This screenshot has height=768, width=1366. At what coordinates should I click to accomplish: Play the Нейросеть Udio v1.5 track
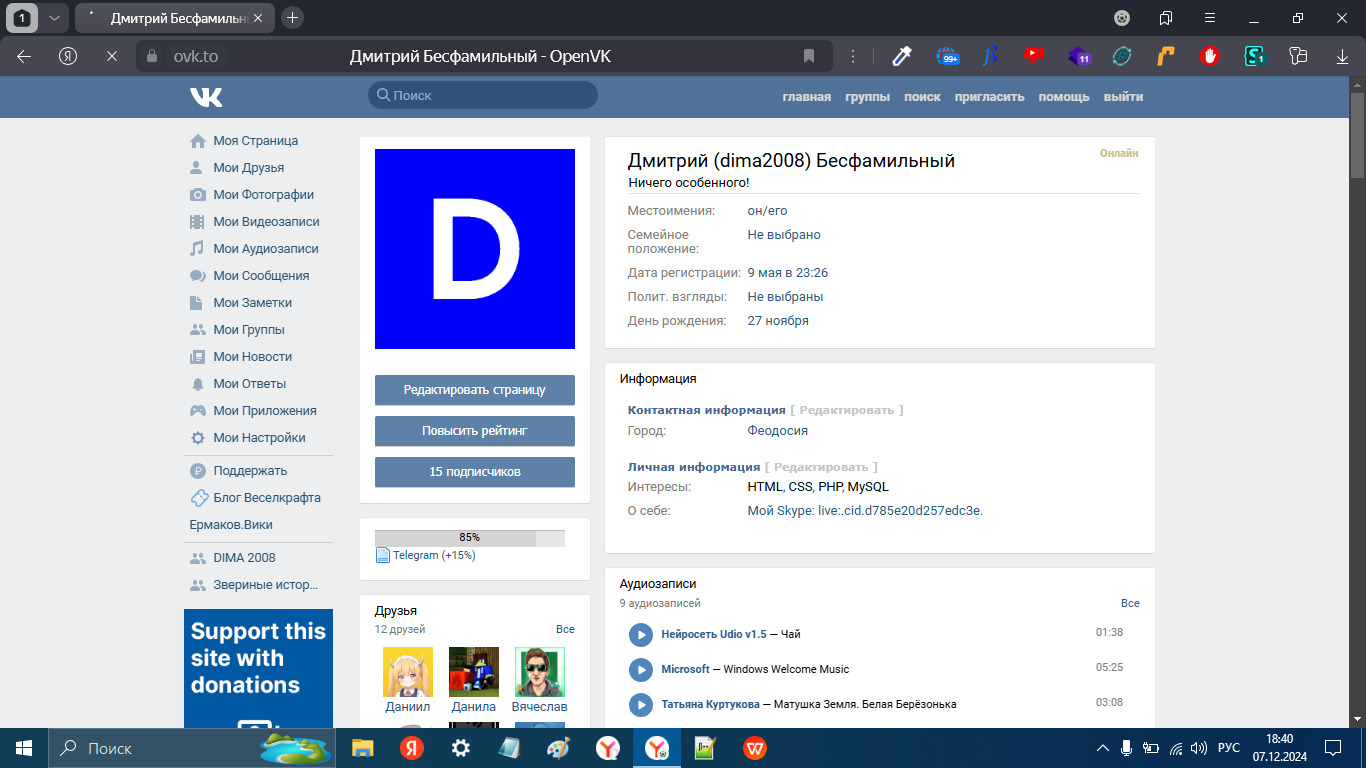[x=640, y=634]
